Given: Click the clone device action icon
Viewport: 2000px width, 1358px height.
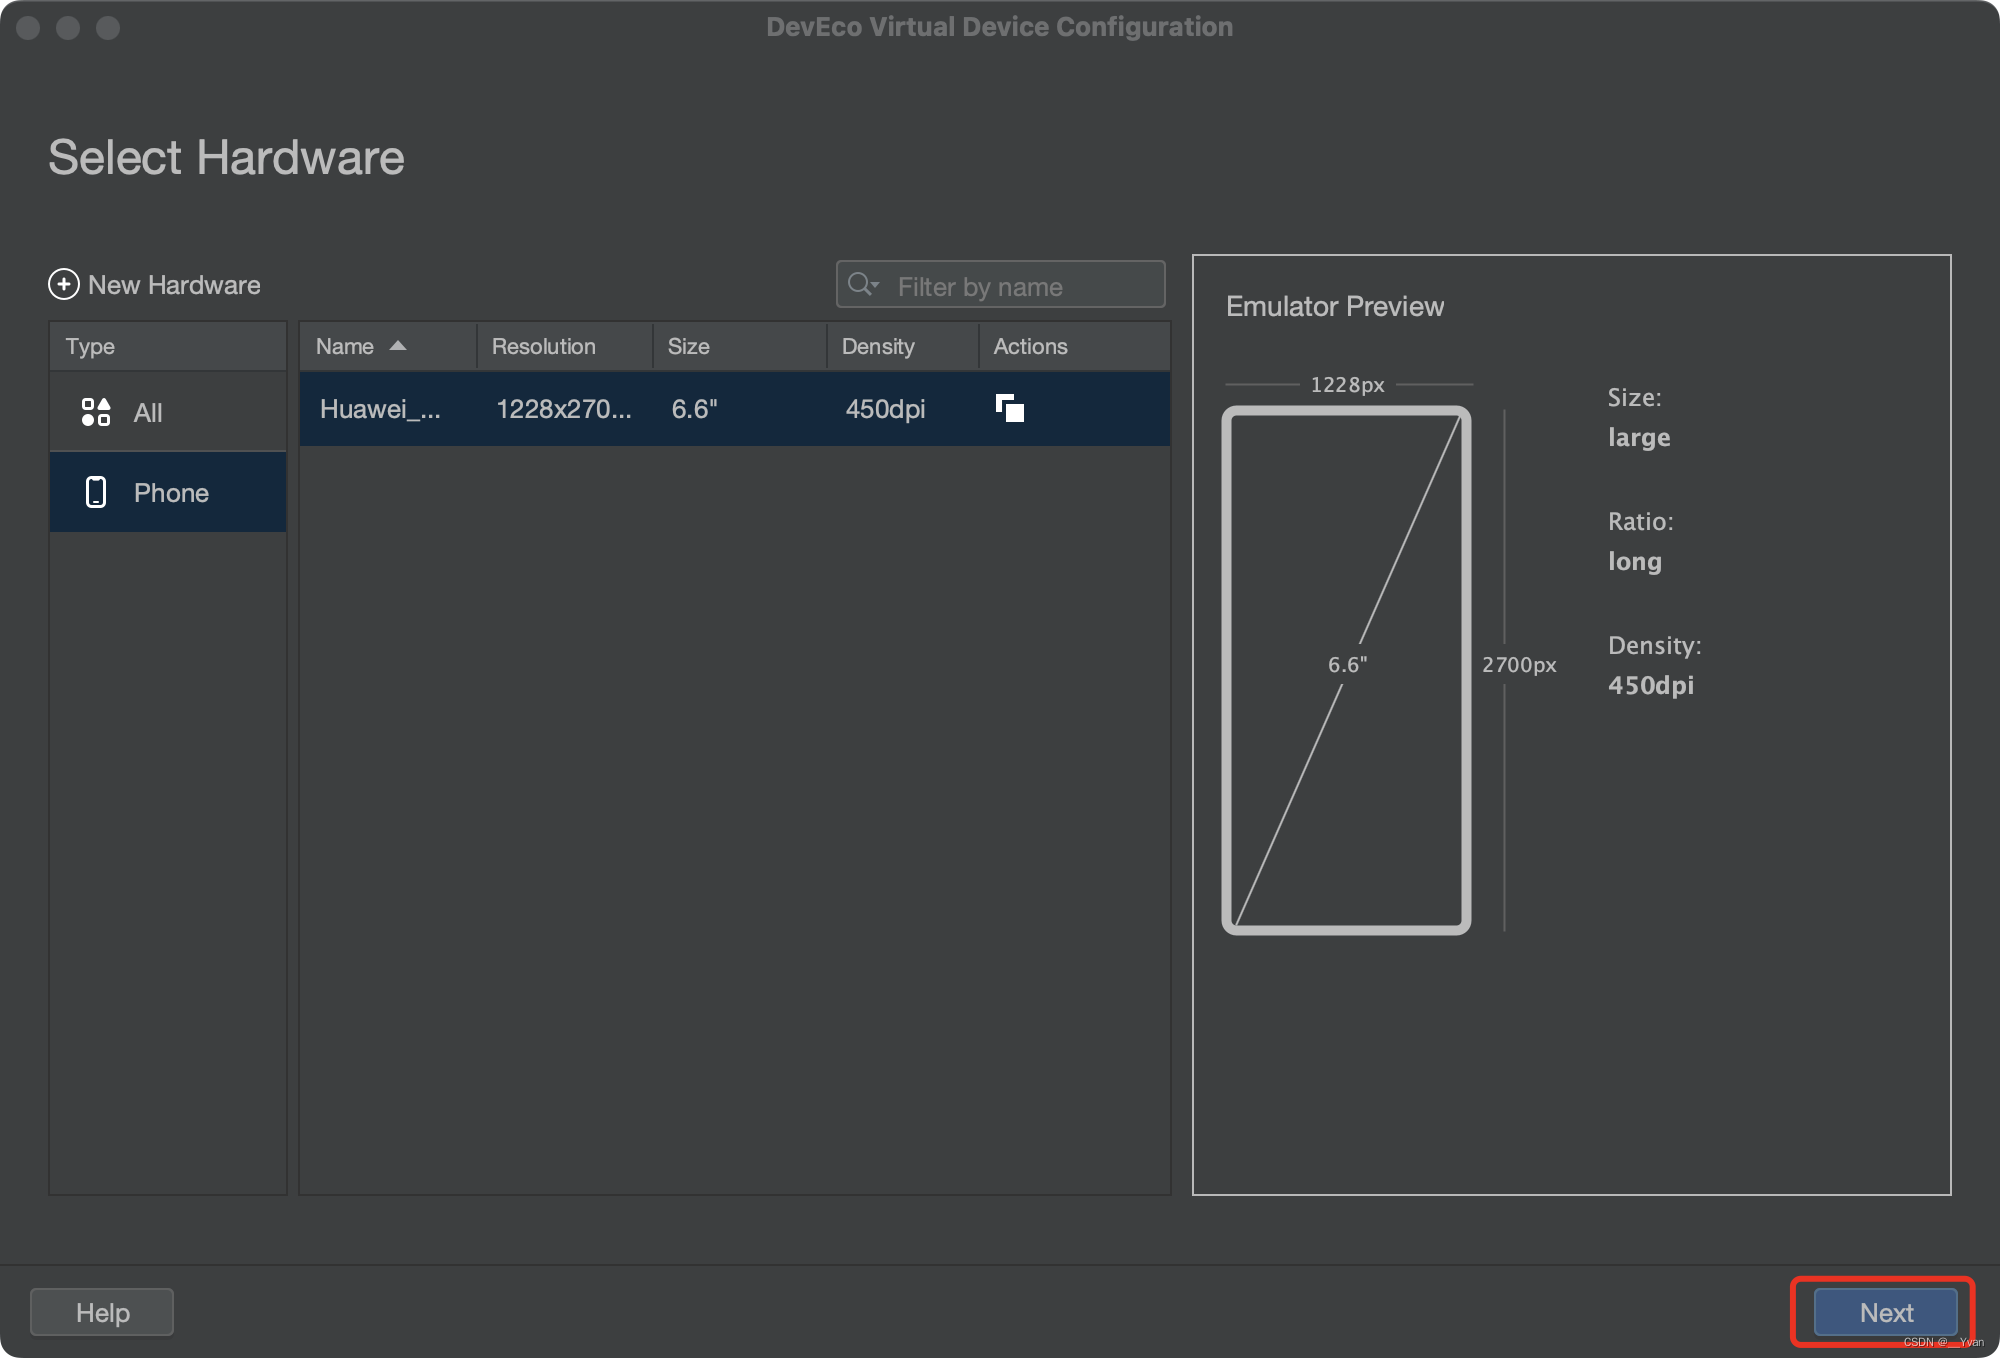Looking at the screenshot, I should click(x=1010, y=408).
